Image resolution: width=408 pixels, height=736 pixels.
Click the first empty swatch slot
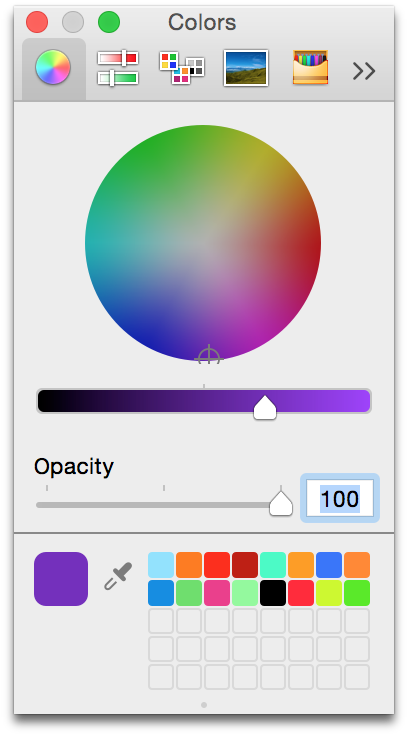pos(161,621)
